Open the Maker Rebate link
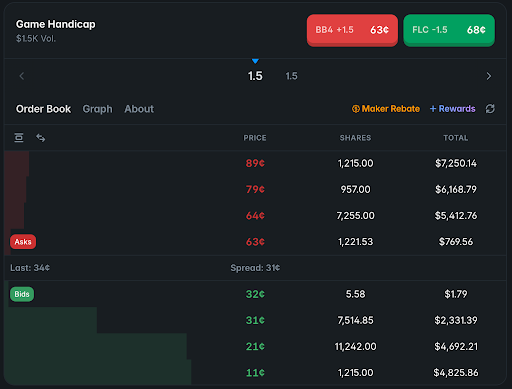512x389 pixels. [x=386, y=109]
